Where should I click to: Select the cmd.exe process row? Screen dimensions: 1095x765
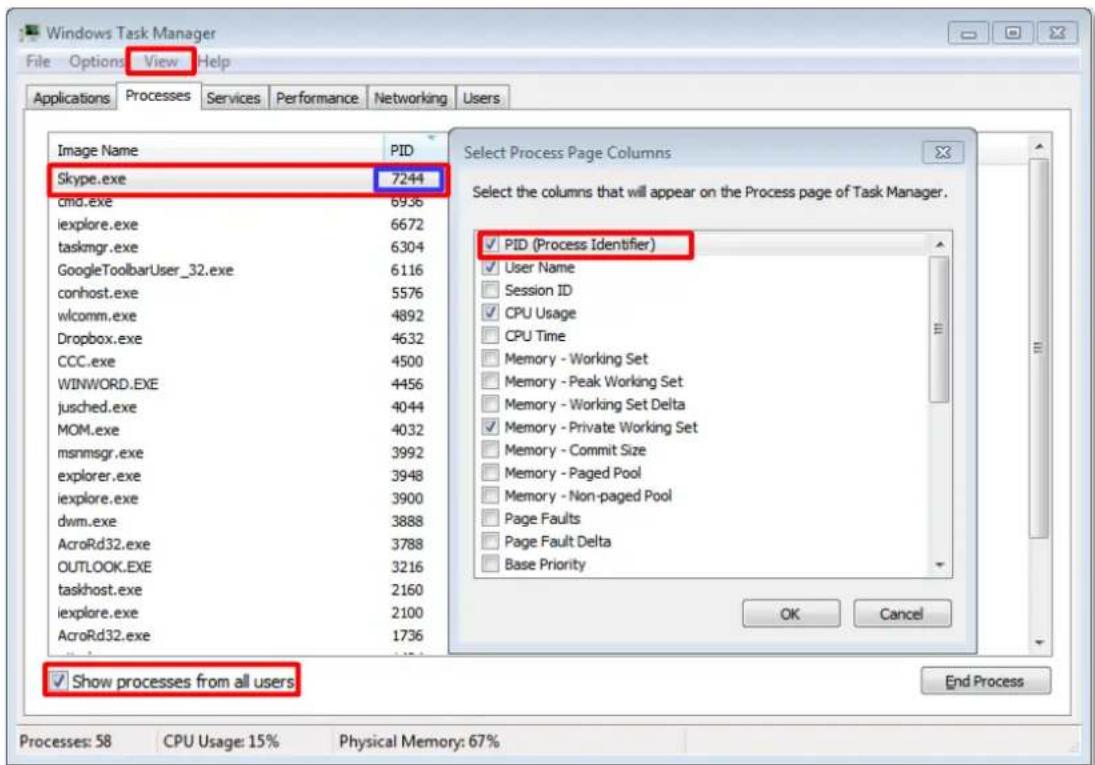pos(248,201)
